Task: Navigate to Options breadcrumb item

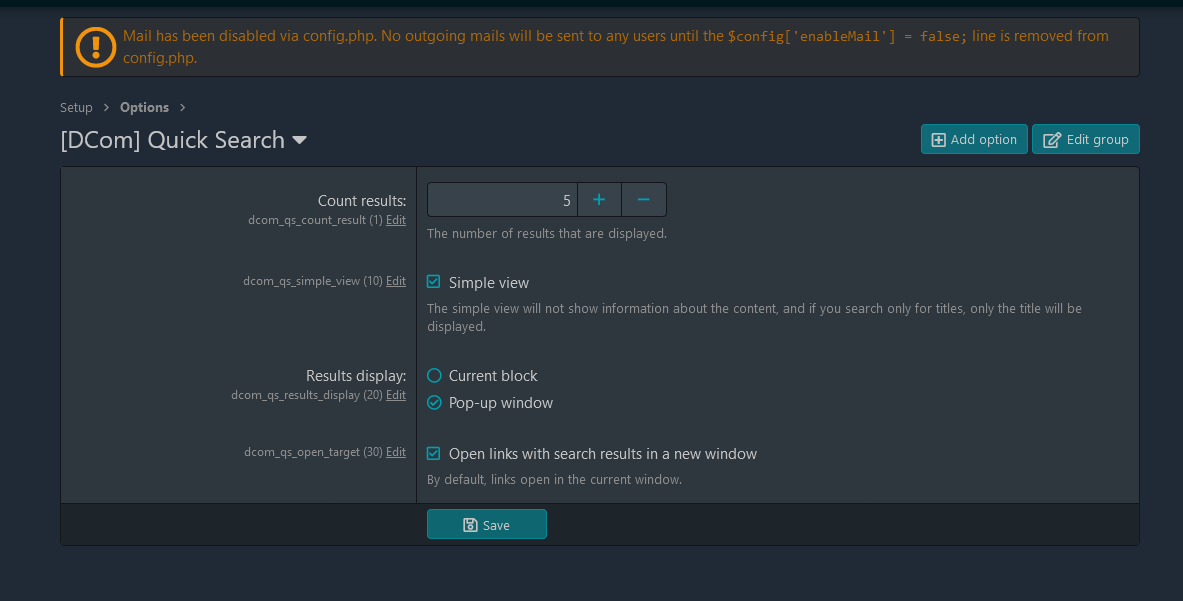Action: coord(144,108)
